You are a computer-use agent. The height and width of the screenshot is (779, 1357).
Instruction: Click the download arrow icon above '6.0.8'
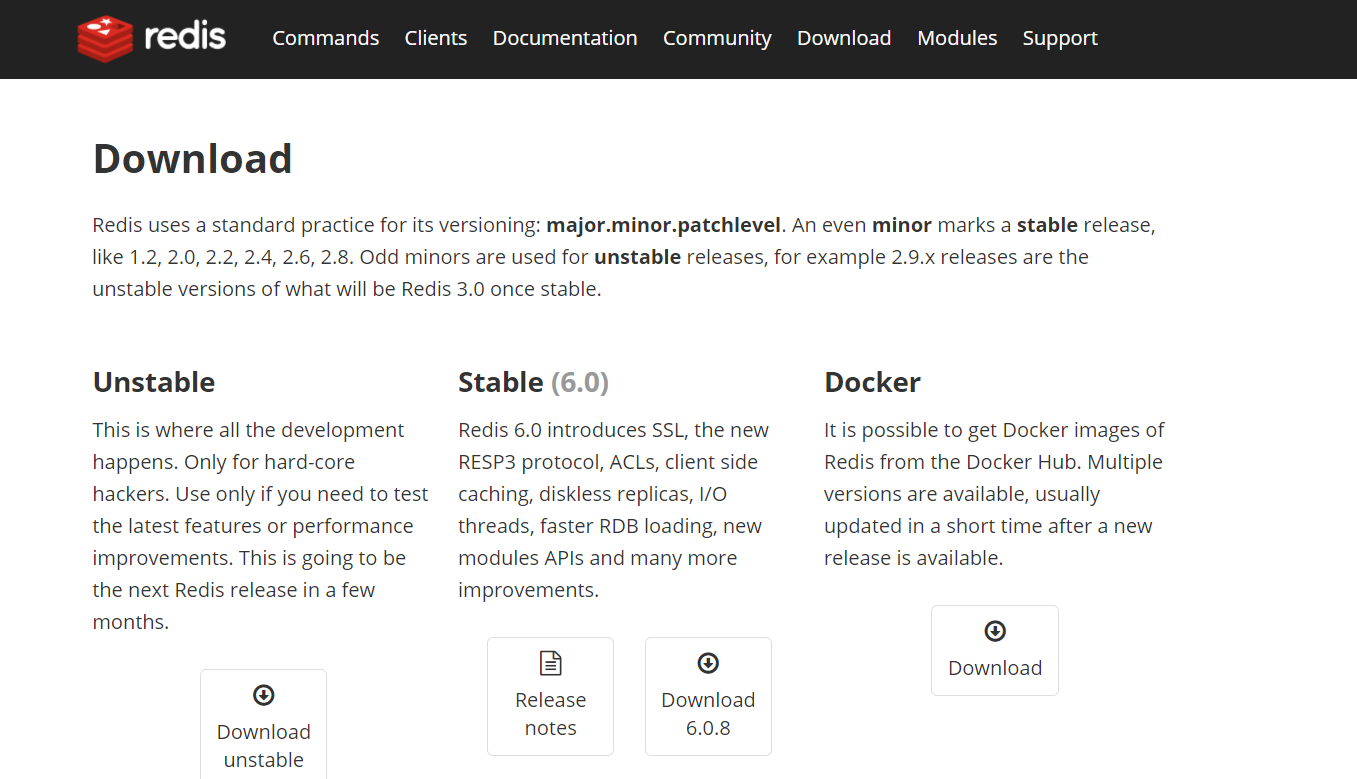708,663
